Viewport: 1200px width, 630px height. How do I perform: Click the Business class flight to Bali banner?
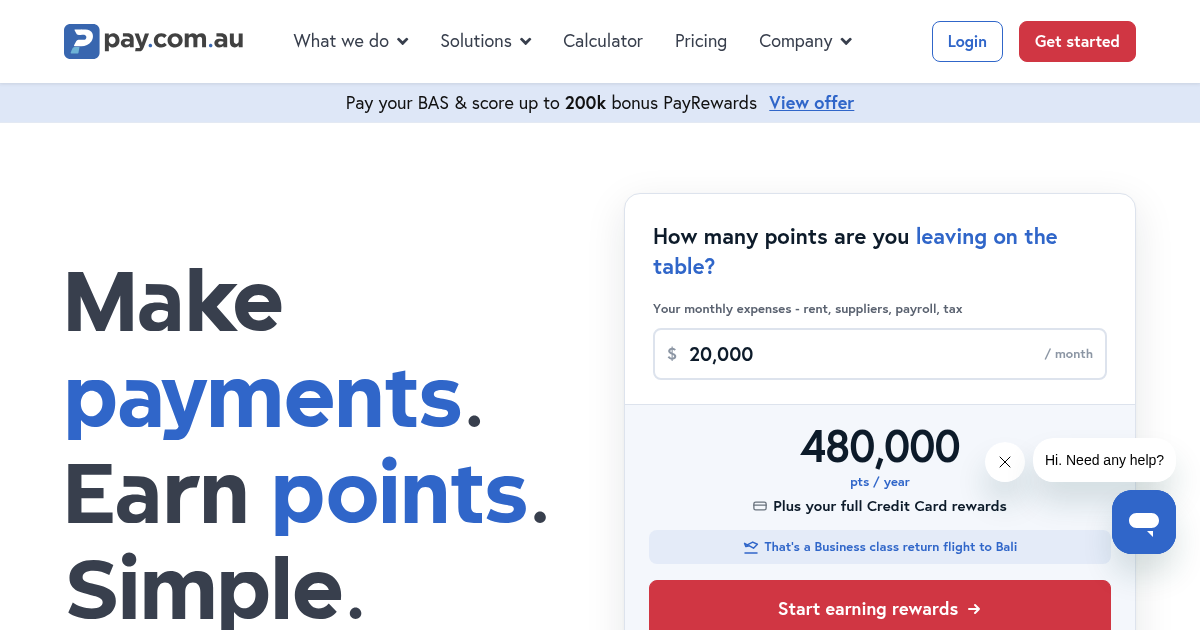tap(880, 547)
